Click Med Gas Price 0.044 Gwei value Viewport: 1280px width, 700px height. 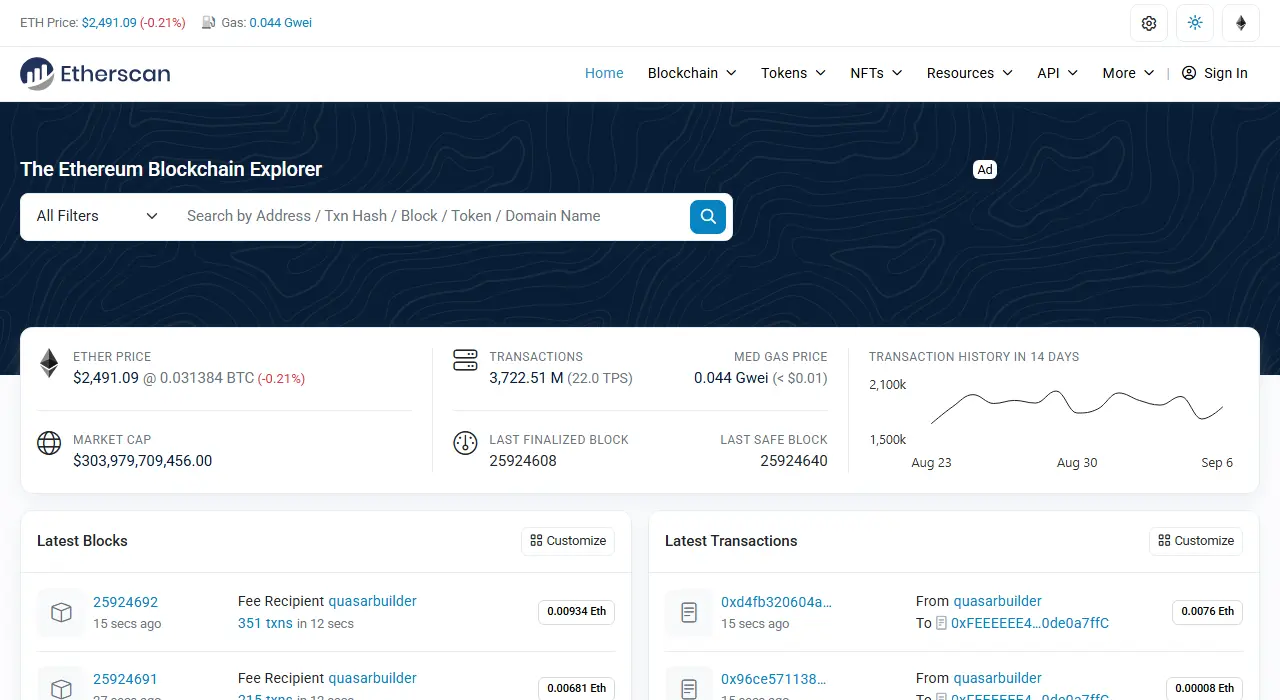pyautogui.click(x=731, y=378)
